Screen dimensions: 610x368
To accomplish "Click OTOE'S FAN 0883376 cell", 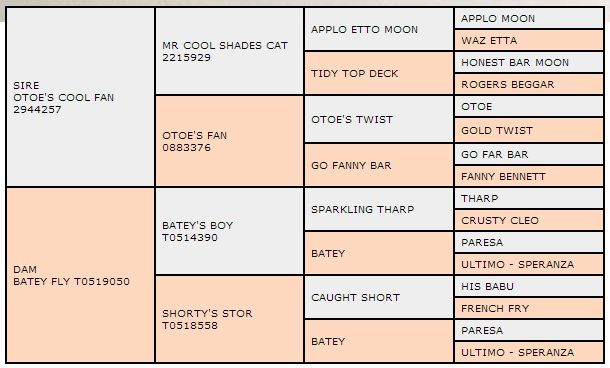I will (x=230, y=141).
